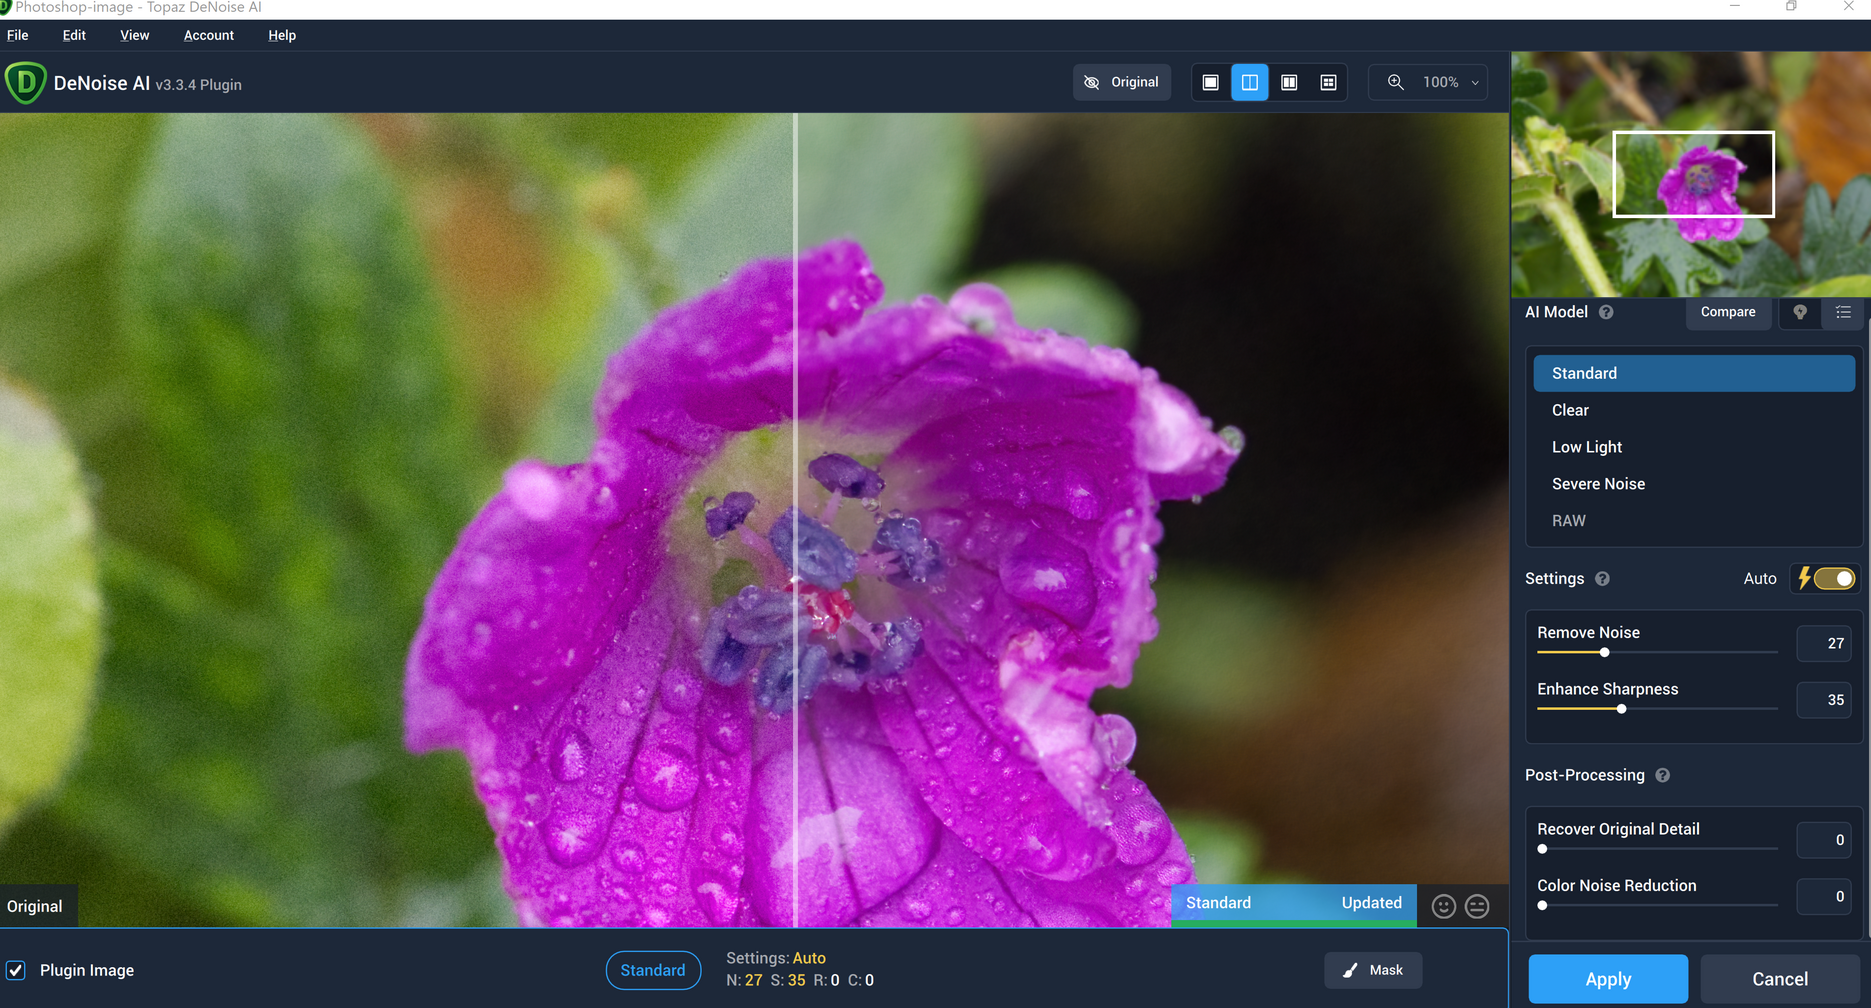Uncheck the Plugin Image checkbox
This screenshot has height=1008, width=1871.
click(16, 970)
